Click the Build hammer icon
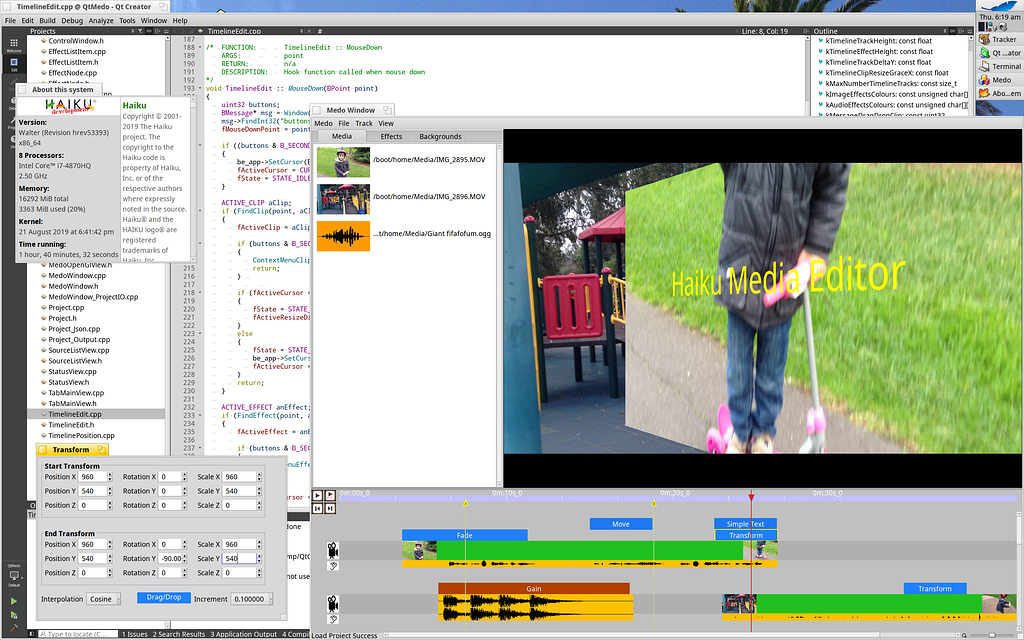The height and width of the screenshot is (640, 1024). (14, 628)
